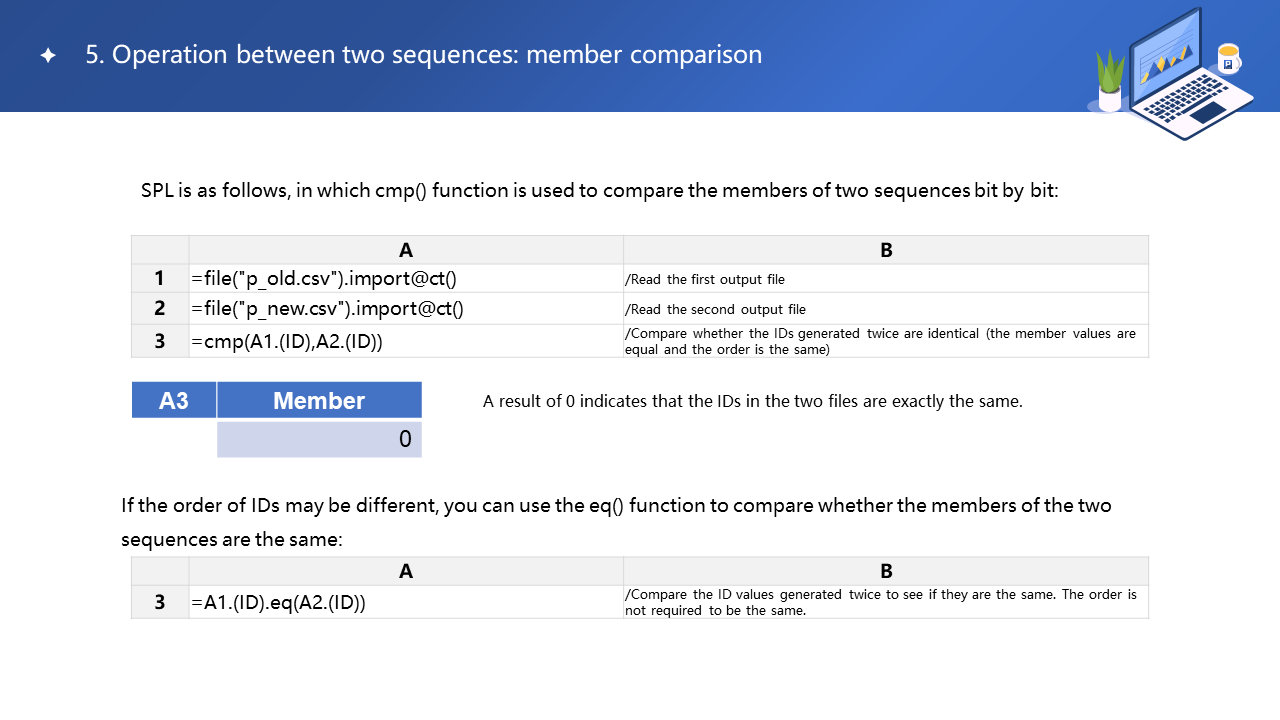This screenshot has width=1280, height=720.
Task: Click column B header of second table
Action: coord(885,571)
